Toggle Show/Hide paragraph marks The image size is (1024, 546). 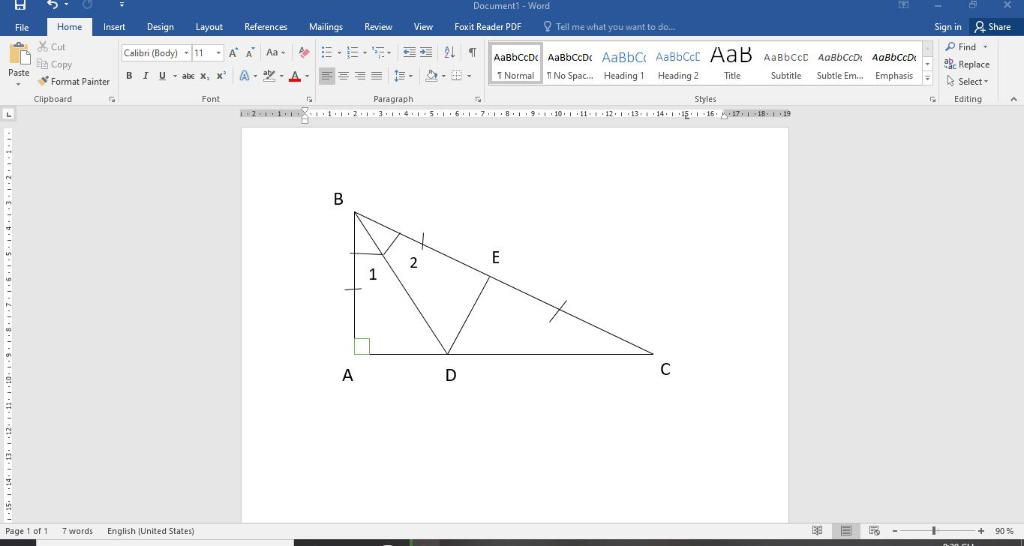(472, 53)
